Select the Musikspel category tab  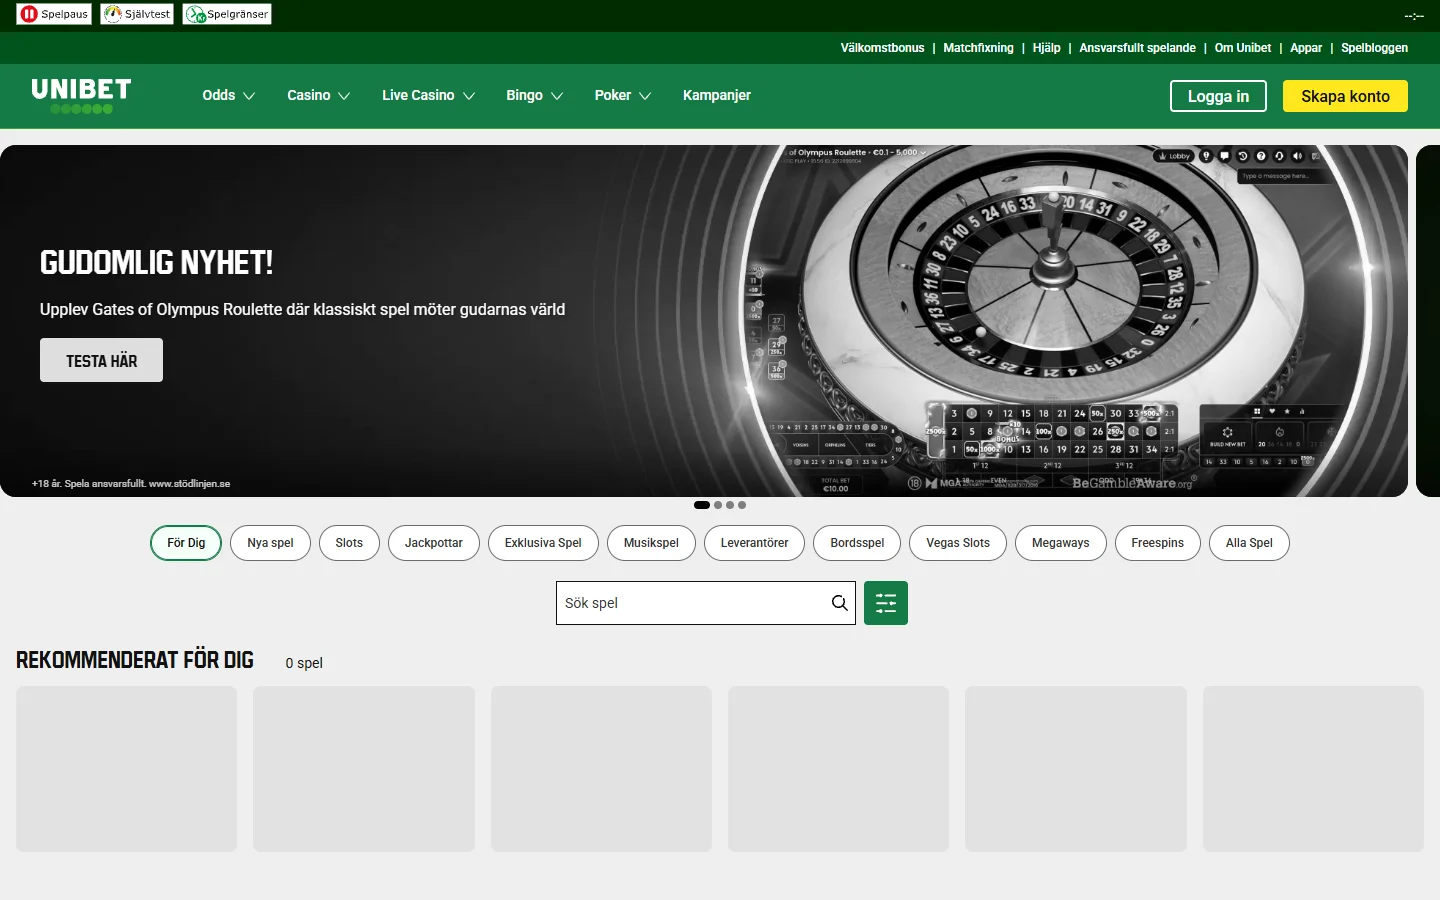651,543
